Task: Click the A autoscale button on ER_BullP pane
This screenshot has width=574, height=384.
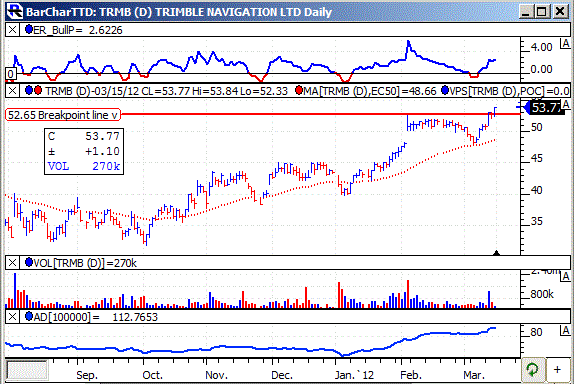Action: tap(565, 45)
